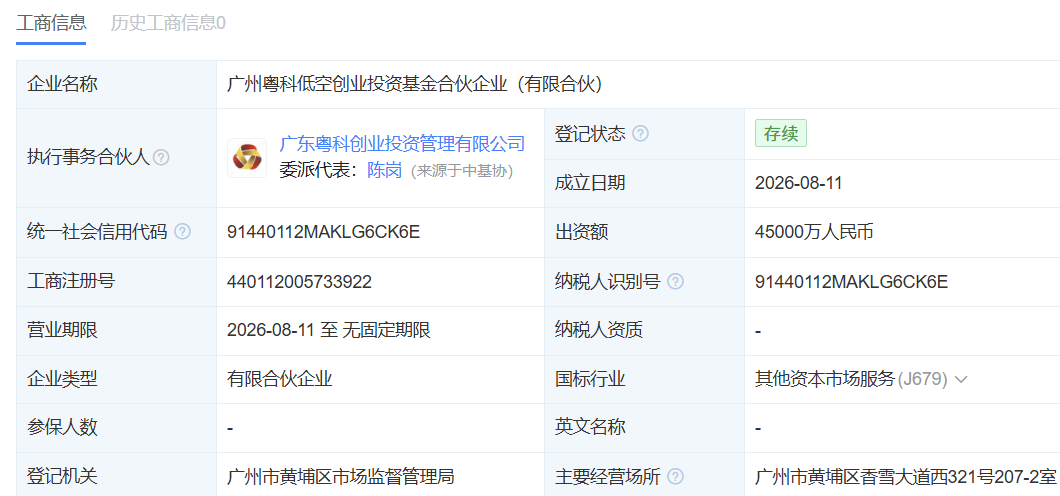Viewport: 1060px width, 496px height.
Task: Click the 参保人数 label cell
Action: pyautogui.click(x=116, y=428)
